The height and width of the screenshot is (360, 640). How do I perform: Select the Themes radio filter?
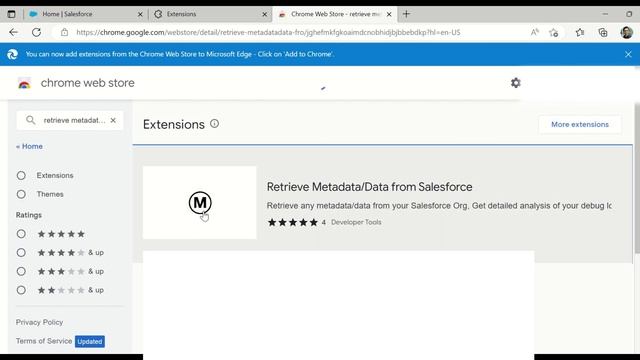(x=21, y=194)
